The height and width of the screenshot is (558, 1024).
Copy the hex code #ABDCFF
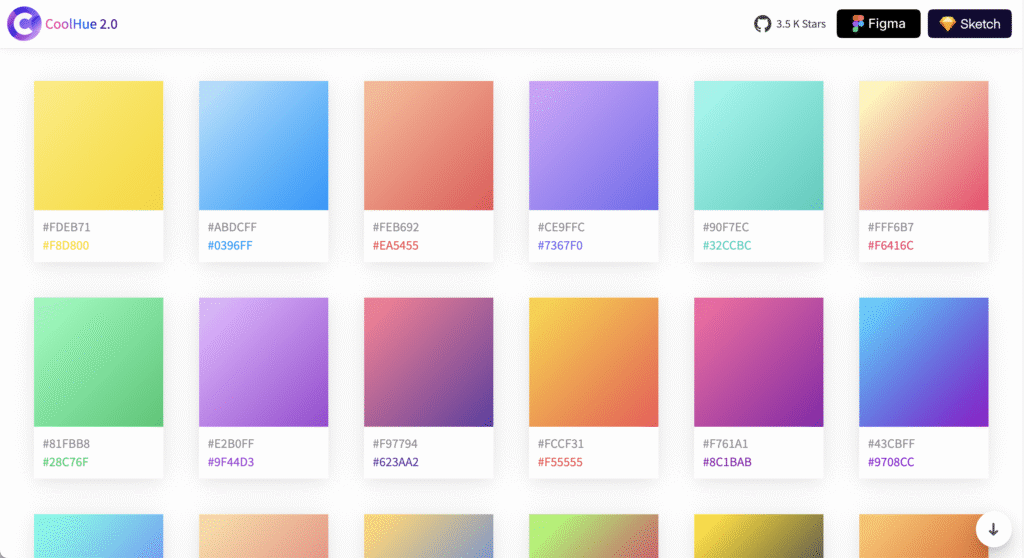pos(232,227)
